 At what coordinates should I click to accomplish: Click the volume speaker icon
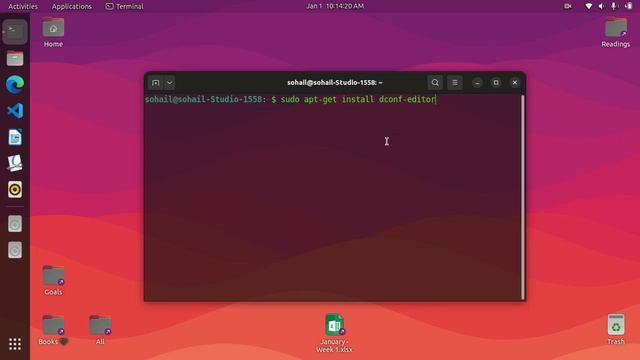pos(601,6)
